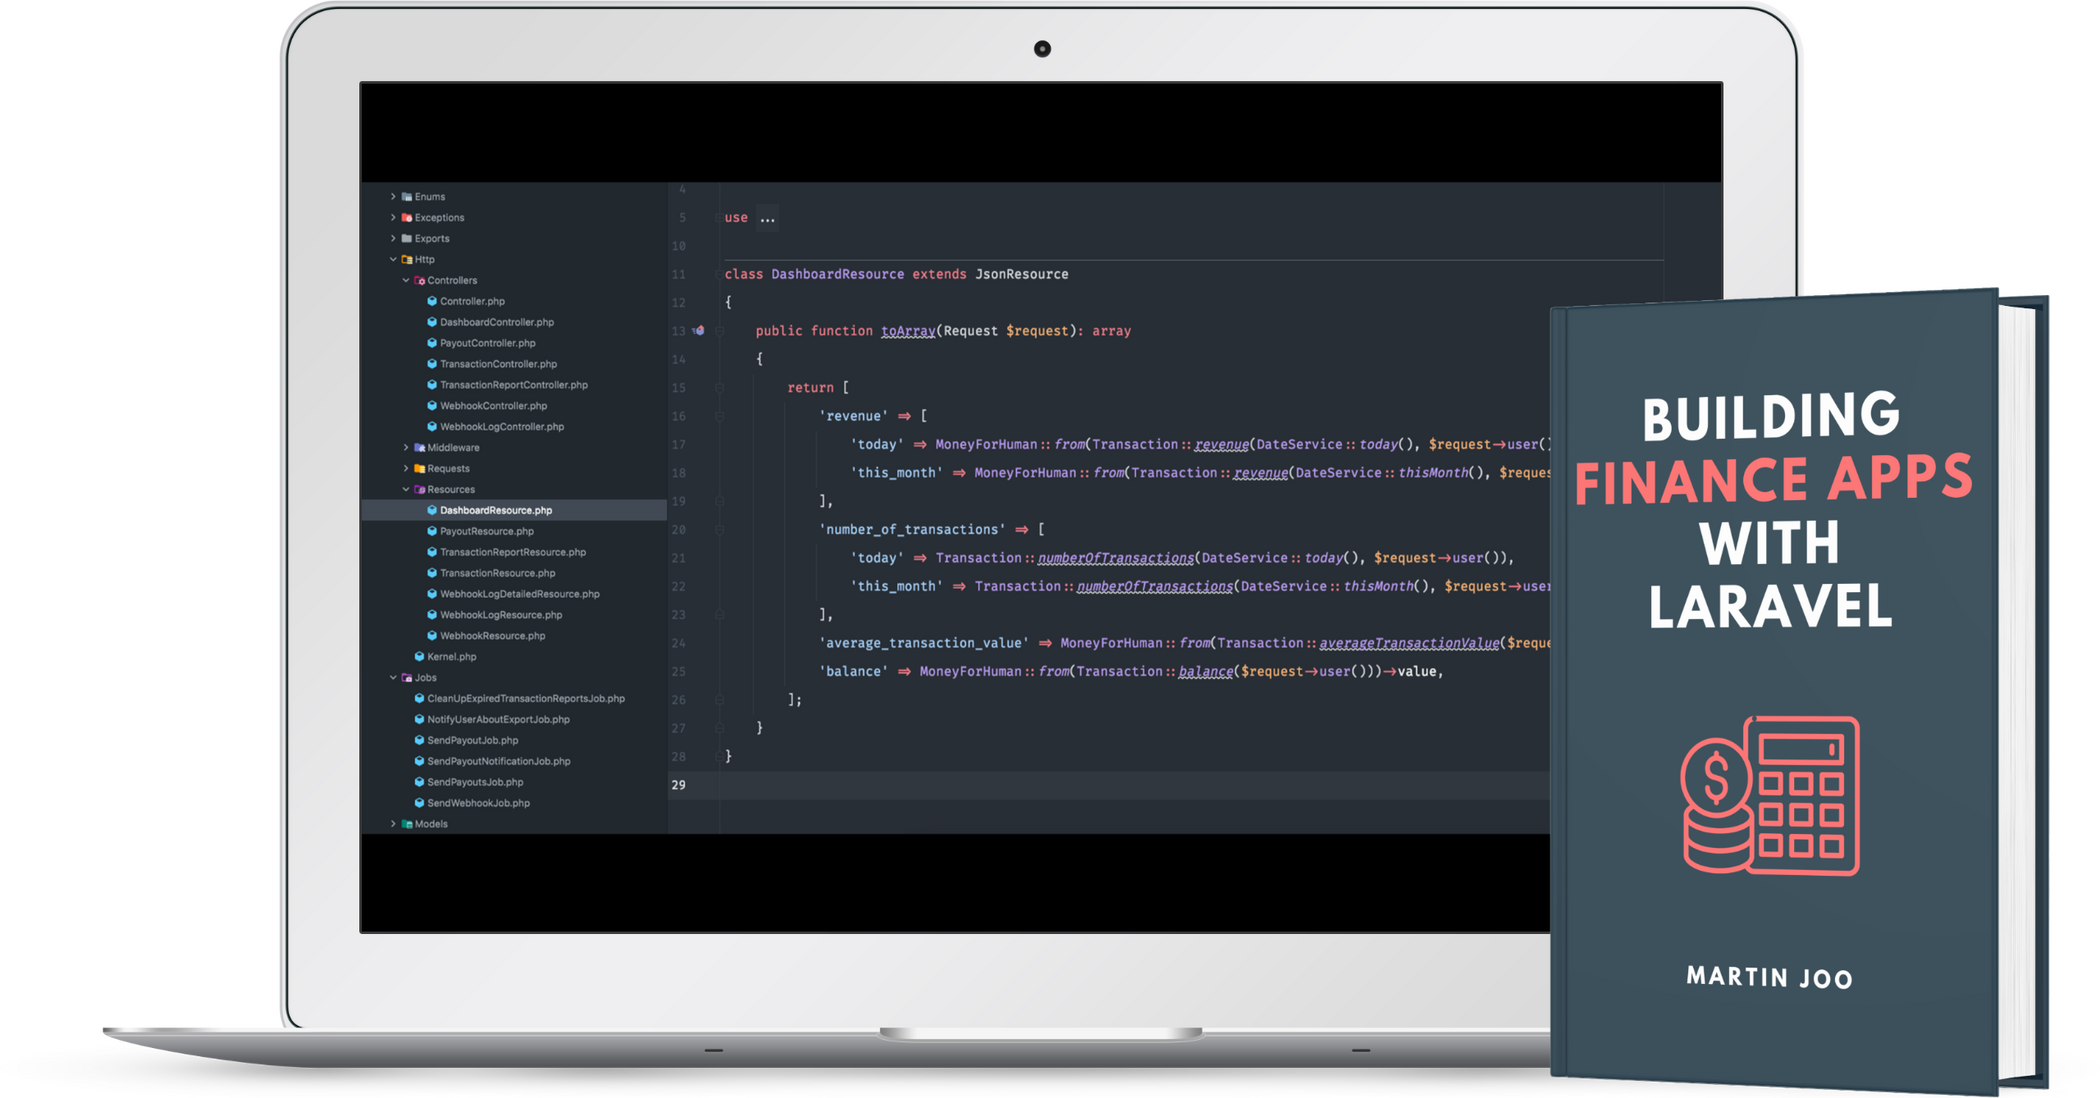
Task: Toggle the fold marker beside return on line 15
Action: pyautogui.click(x=719, y=388)
